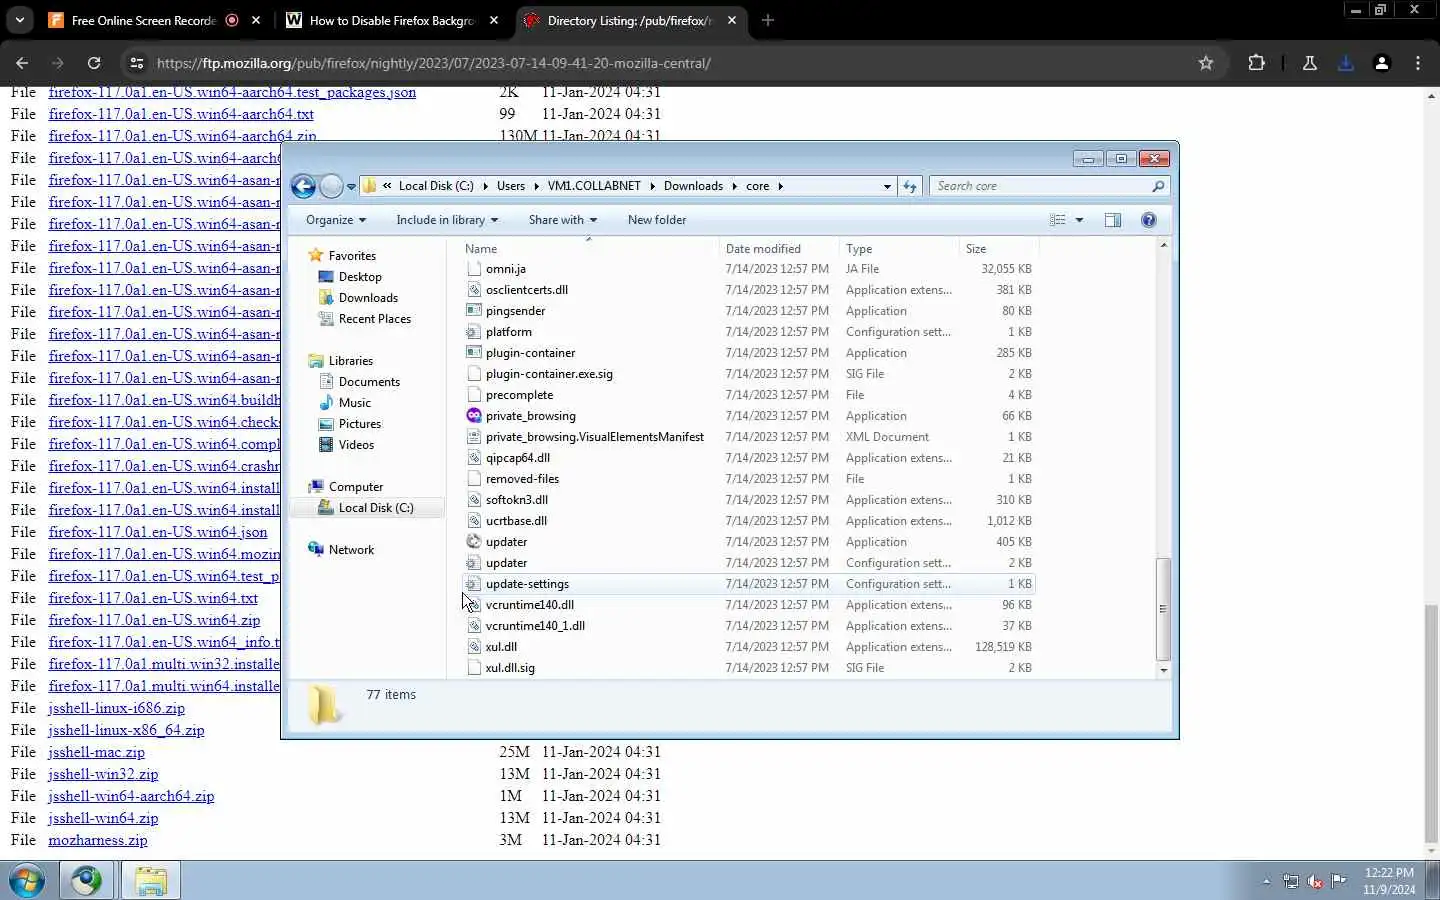Click the site information icon in address bar

point(137,63)
